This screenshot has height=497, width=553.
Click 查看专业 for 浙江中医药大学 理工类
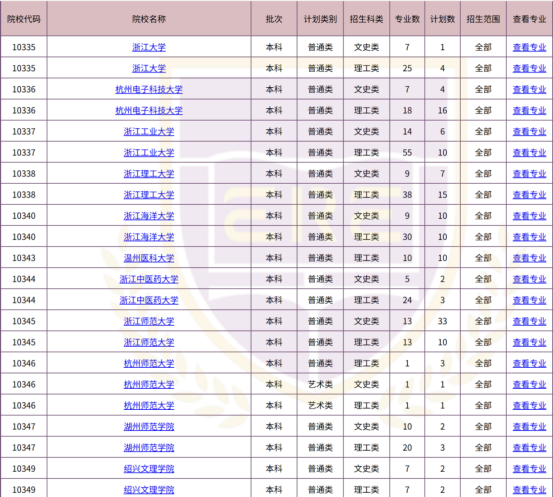tap(529, 300)
